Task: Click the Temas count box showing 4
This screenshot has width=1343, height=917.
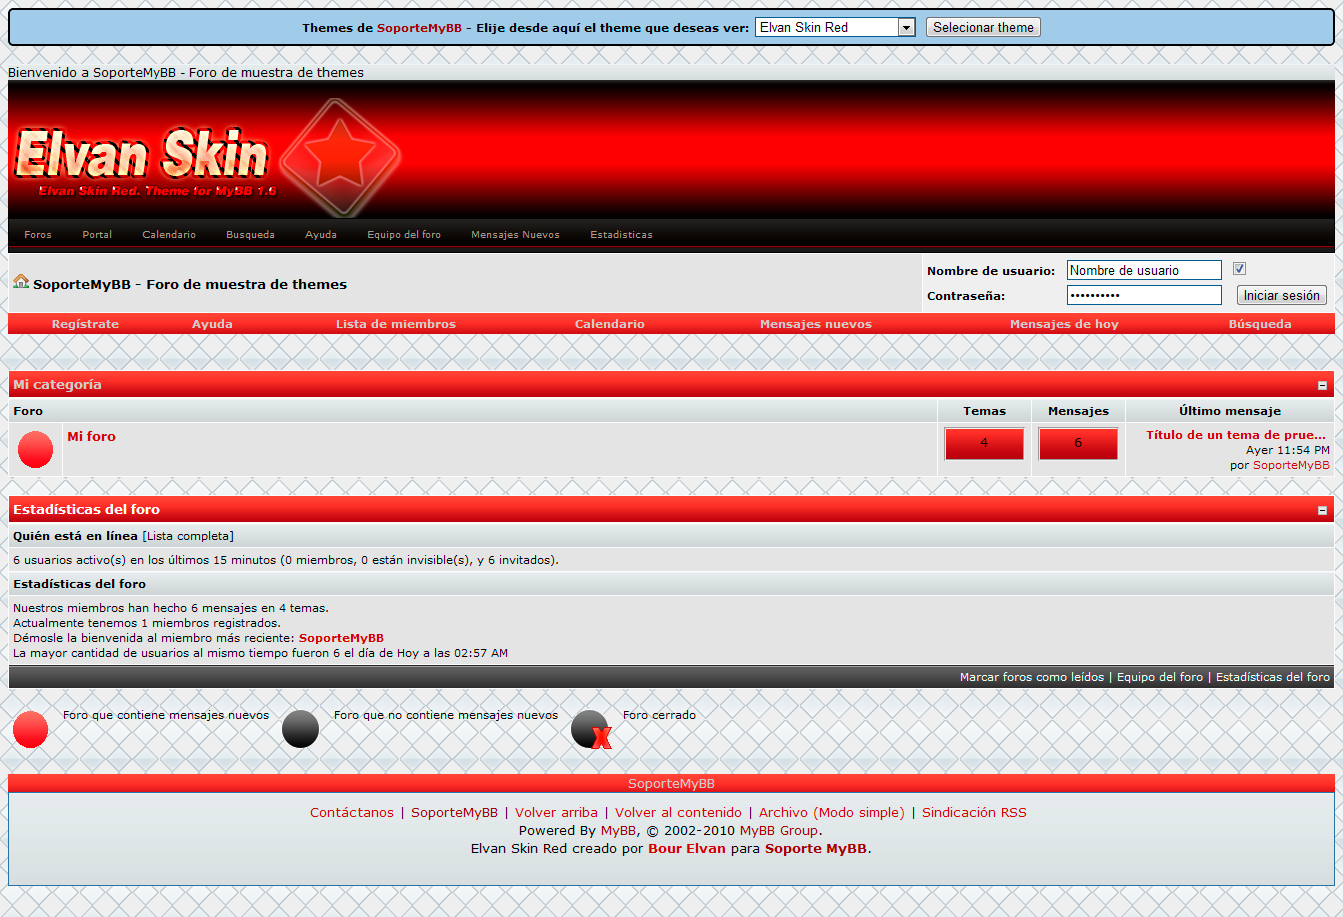Action: 984,443
